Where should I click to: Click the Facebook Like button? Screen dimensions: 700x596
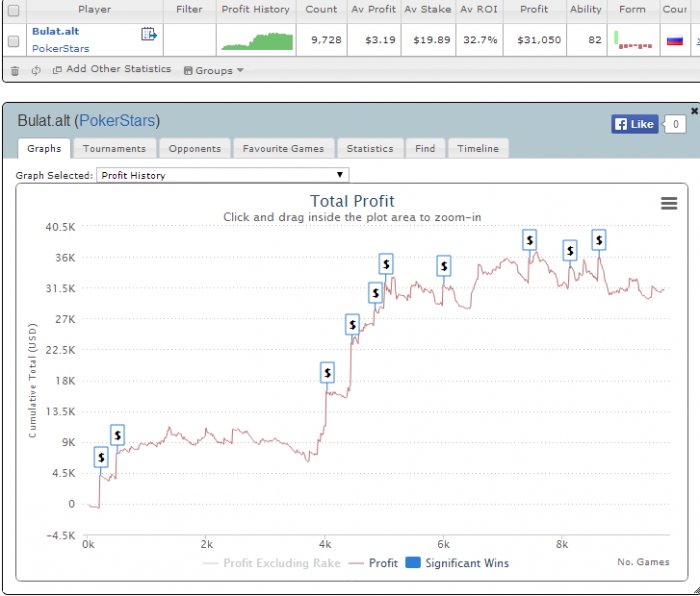click(634, 124)
